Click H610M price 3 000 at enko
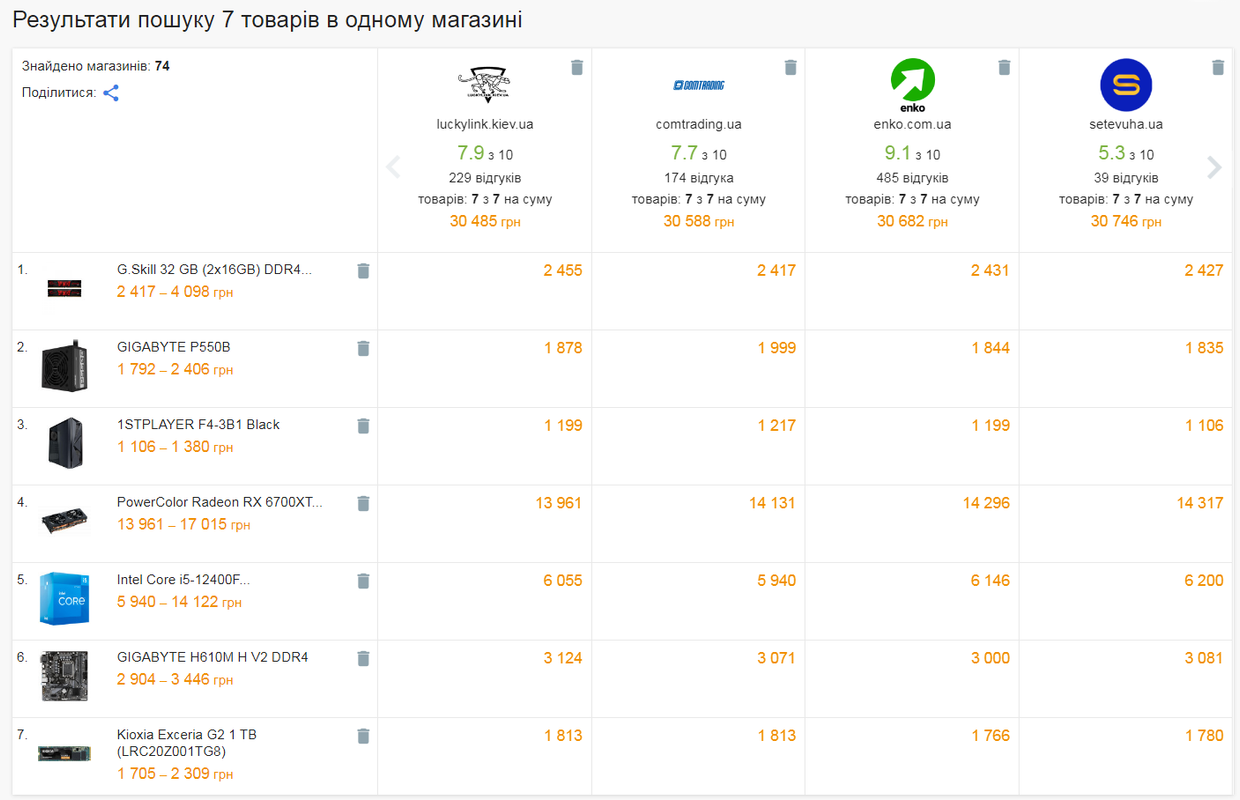This screenshot has height=800, width=1240. [x=990, y=658]
